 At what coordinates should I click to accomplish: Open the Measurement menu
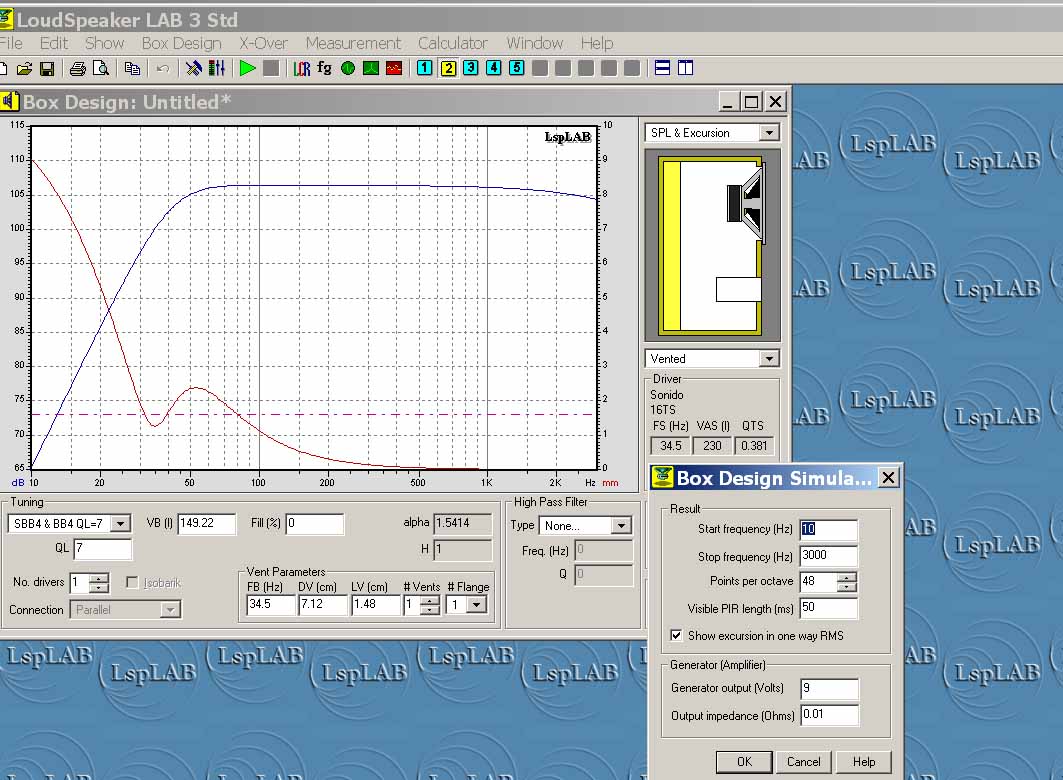point(353,43)
